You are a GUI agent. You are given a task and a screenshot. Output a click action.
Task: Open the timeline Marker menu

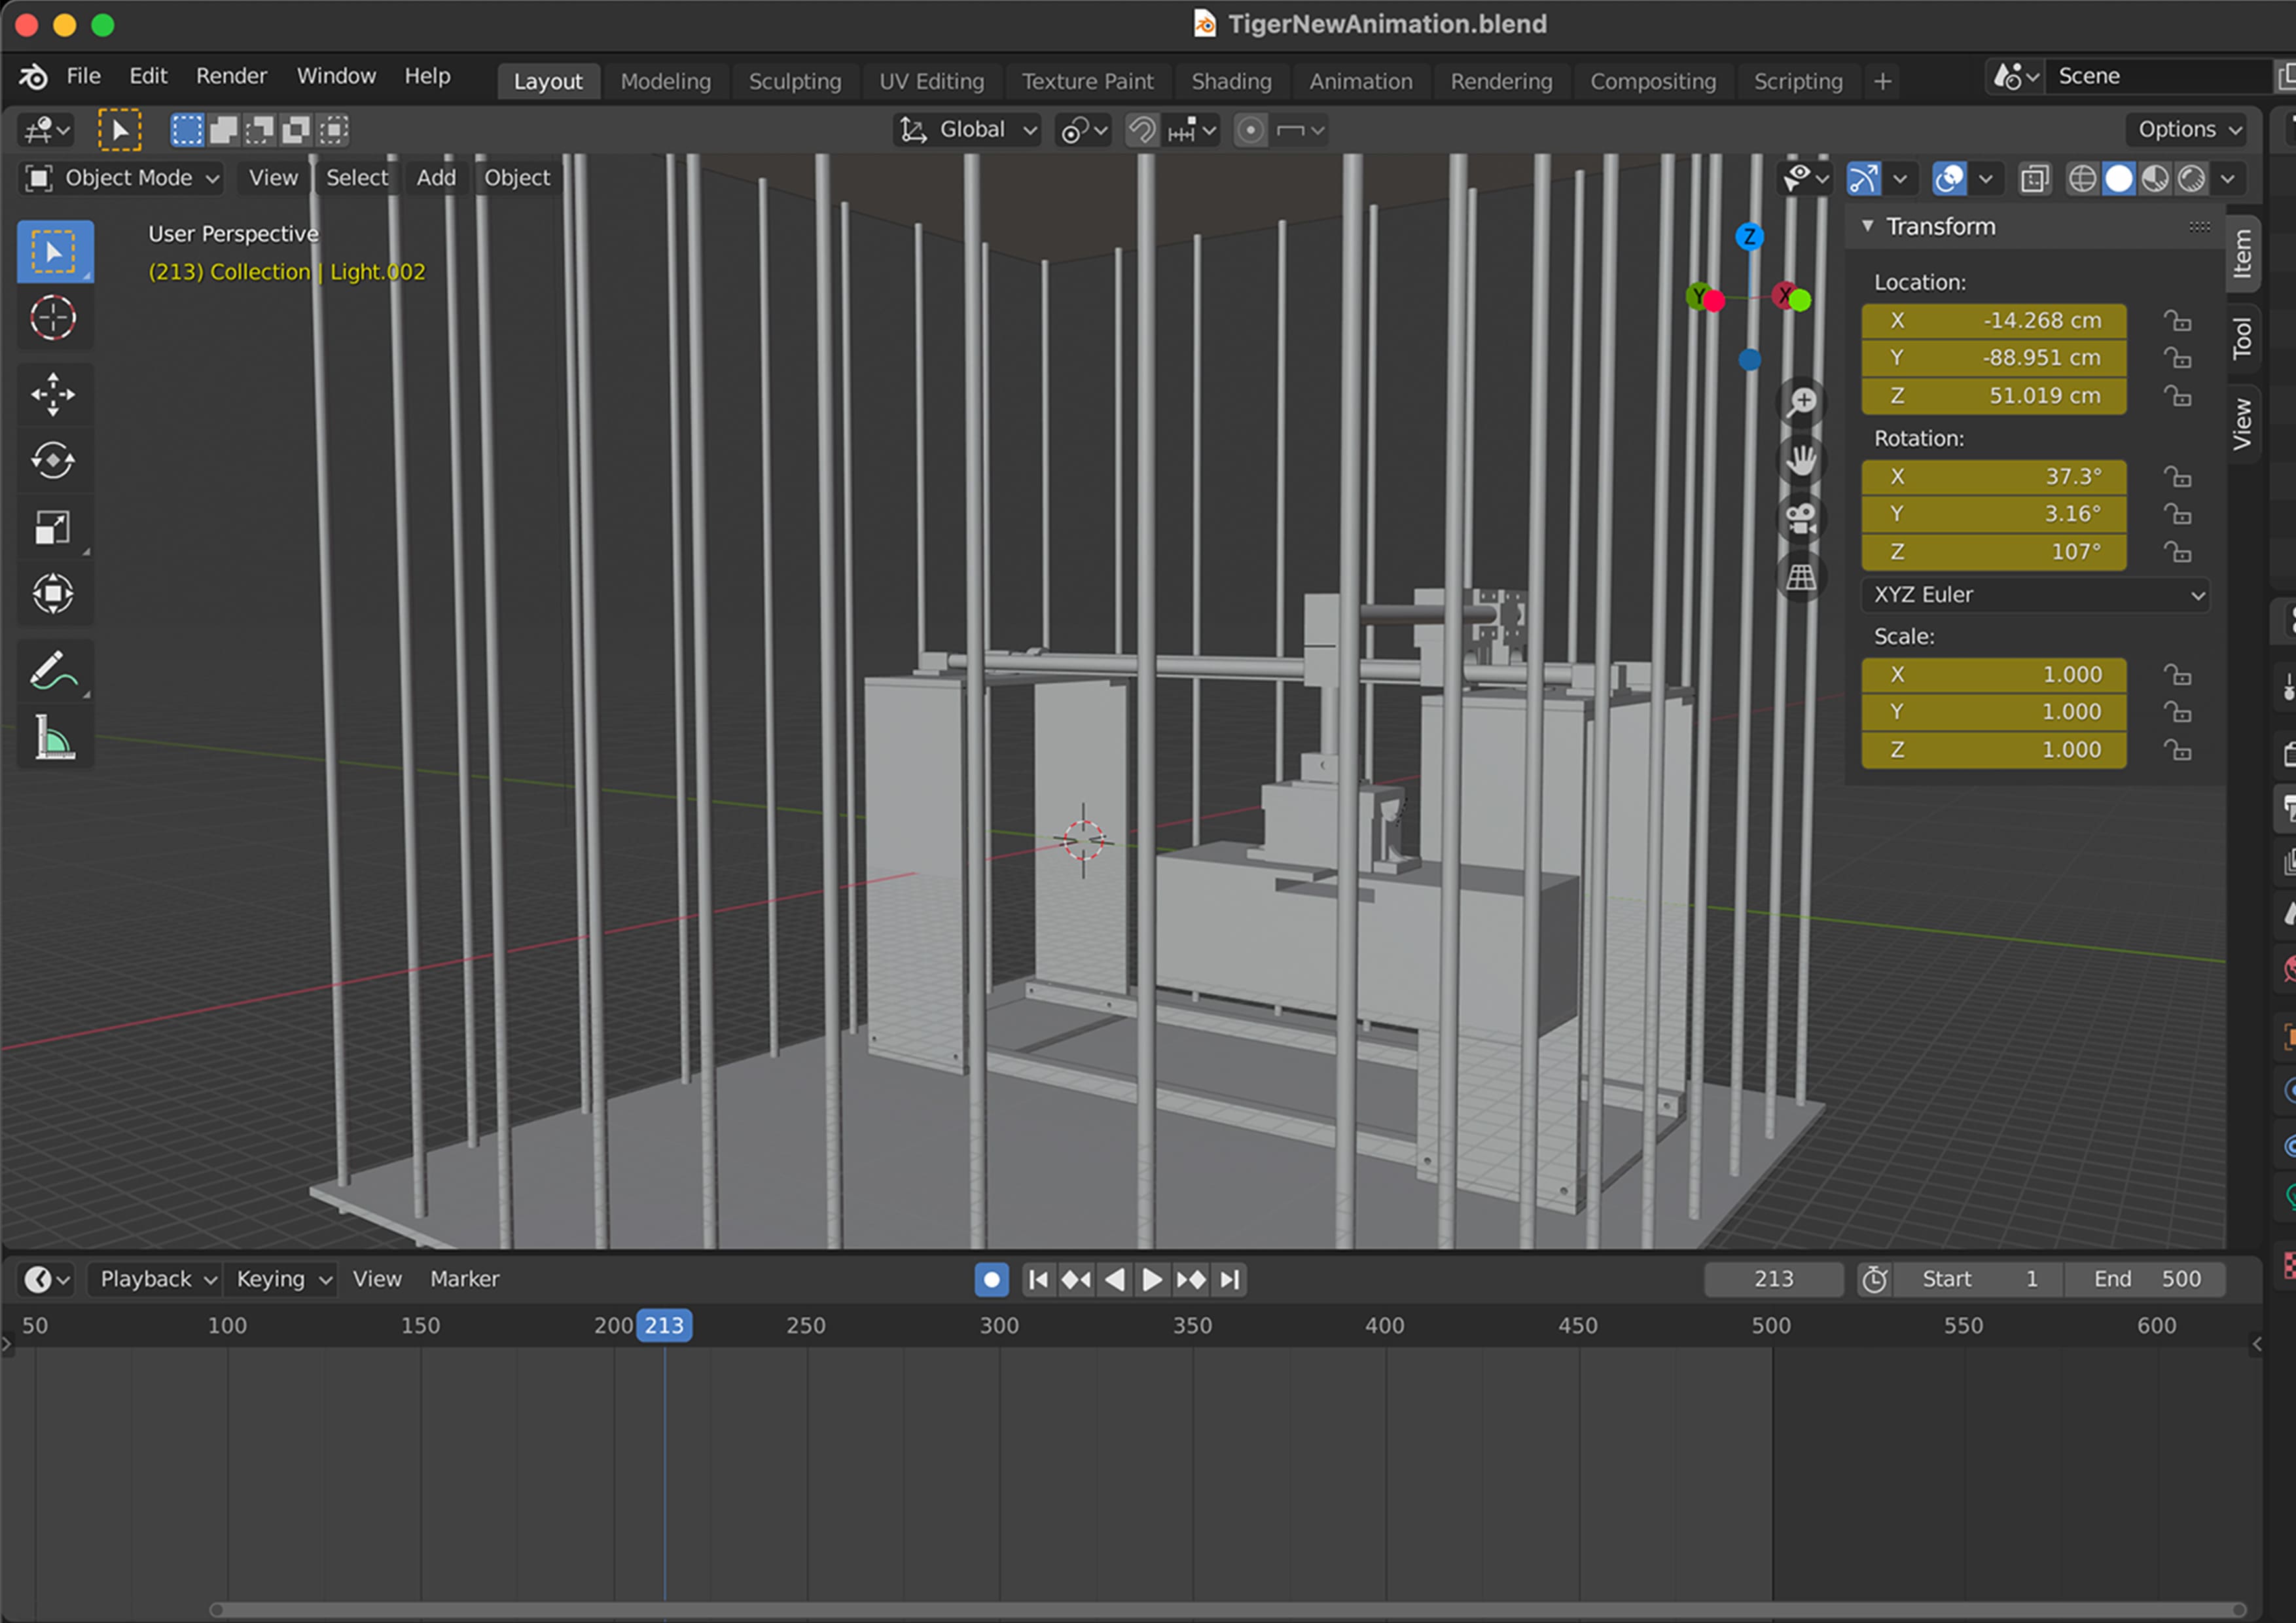click(x=464, y=1279)
